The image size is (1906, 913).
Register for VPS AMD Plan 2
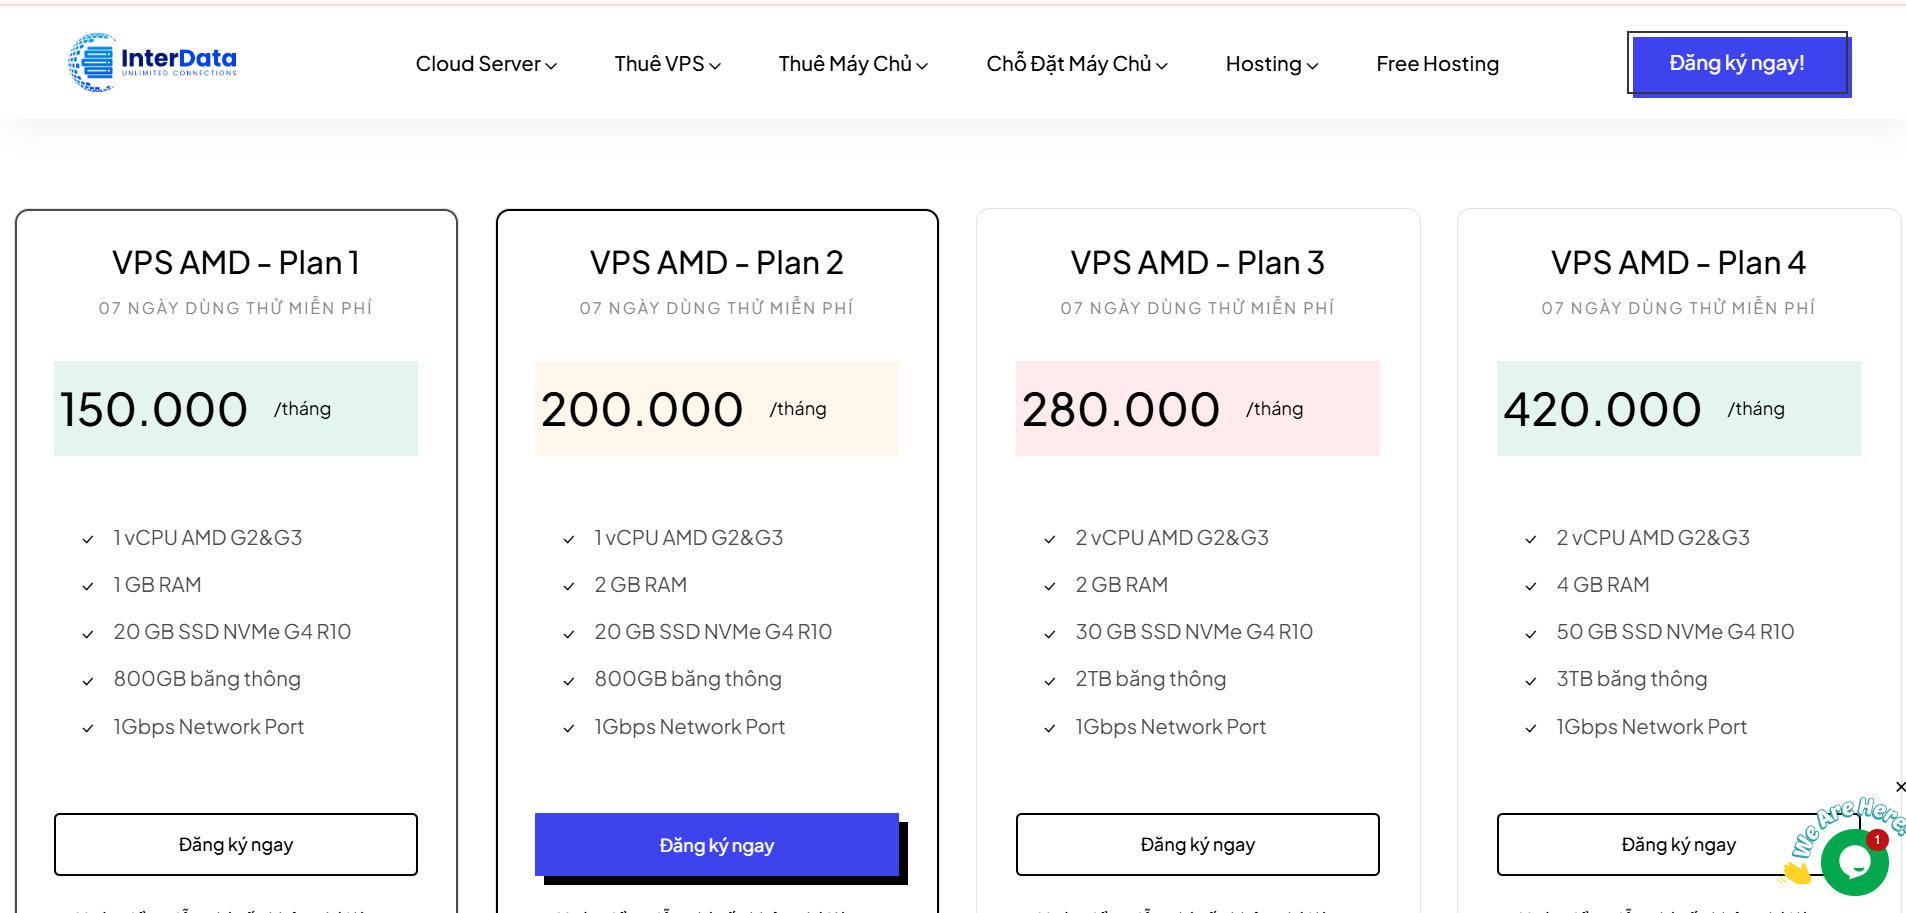coord(717,845)
